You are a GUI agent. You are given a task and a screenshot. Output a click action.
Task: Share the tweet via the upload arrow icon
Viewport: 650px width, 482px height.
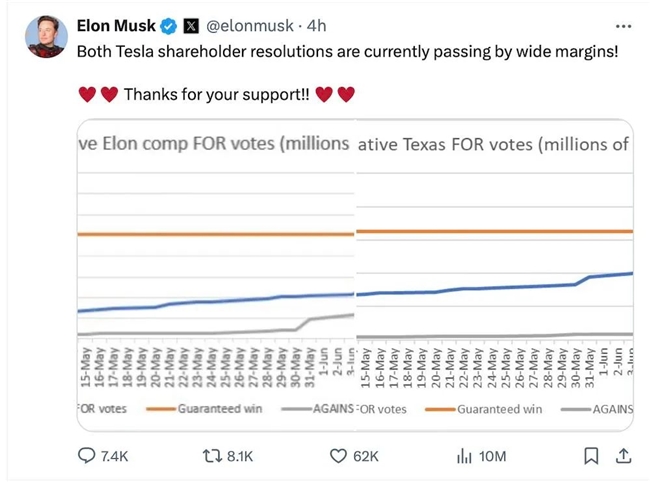click(x=623, y=456)
